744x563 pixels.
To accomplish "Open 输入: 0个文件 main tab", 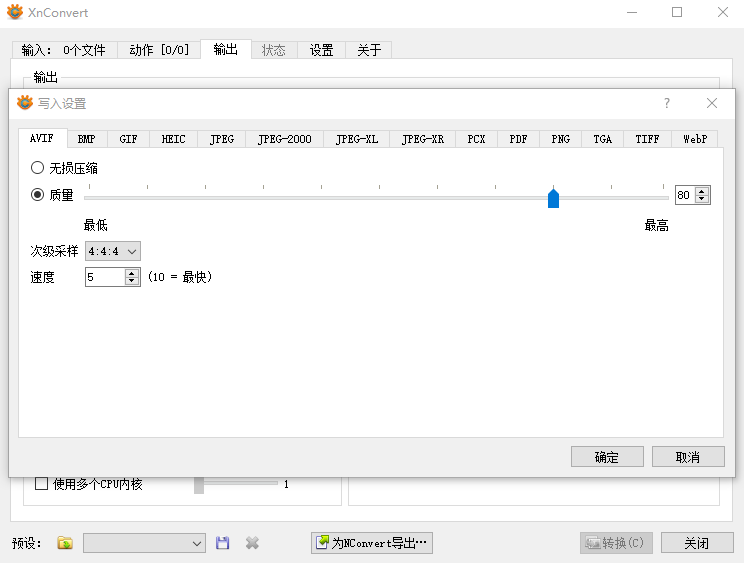I will pyautogui.click(x=65, y=50).
